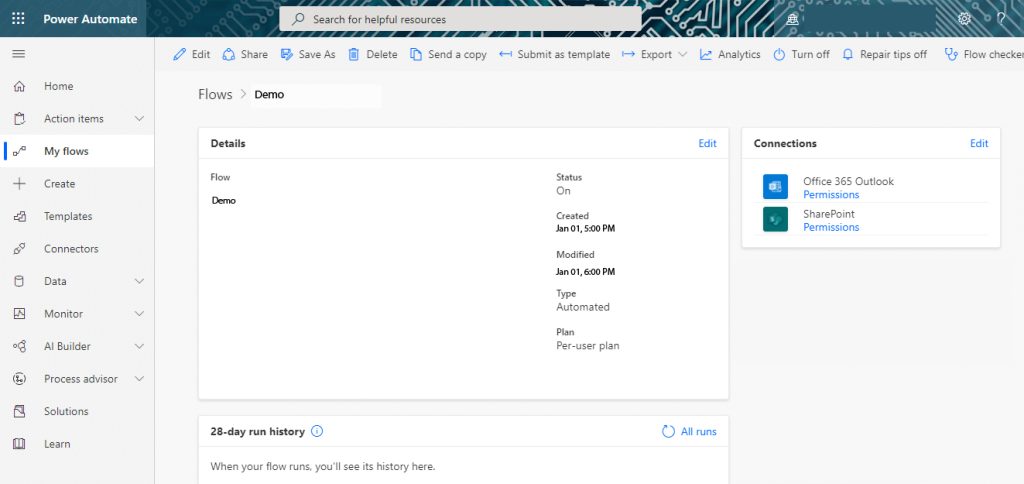Collapse the navigation with the hamburger icon
Image resolution: width=1024 pixels, height=484 pixels.
click(19, 54)
